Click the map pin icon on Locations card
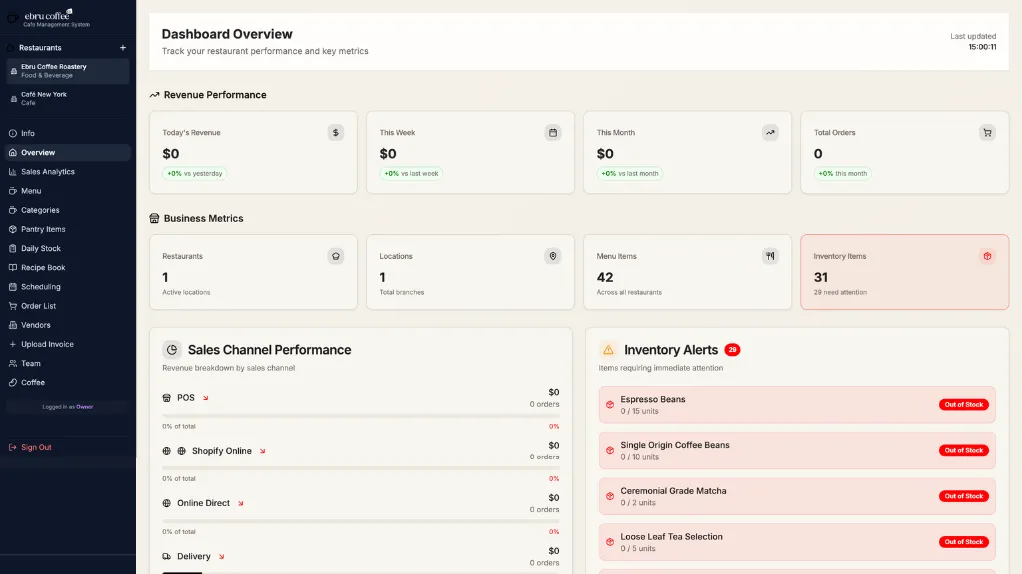 (553, 256)
